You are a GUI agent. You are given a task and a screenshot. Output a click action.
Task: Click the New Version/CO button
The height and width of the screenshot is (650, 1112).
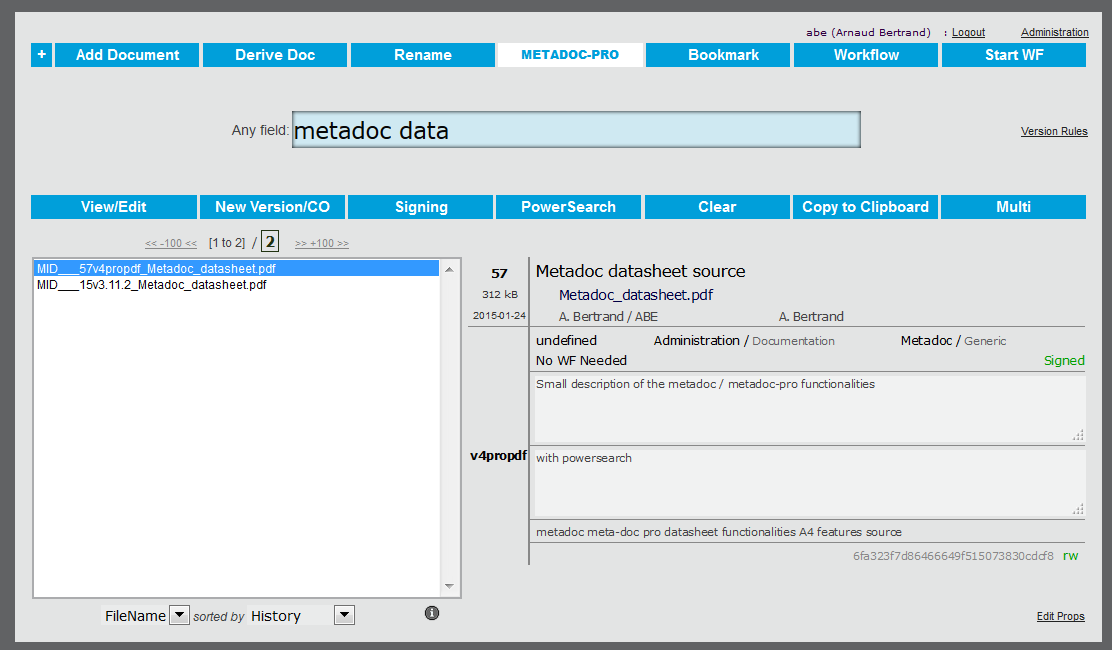click(272, 206)
